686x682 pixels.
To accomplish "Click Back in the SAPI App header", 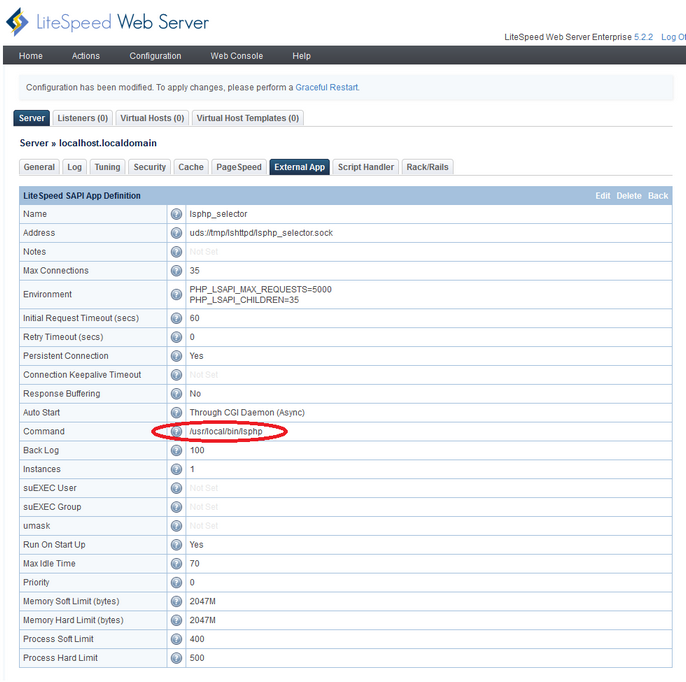I will tap(658, 196).
